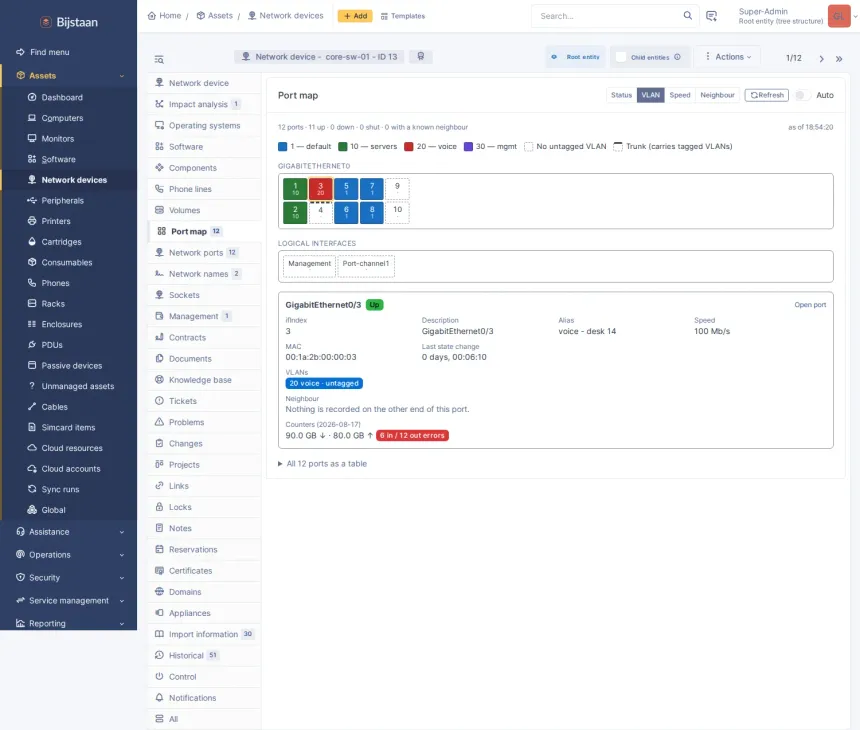Click the Open port link
Viewport: 860px width, 730px height.
(810, 305)
